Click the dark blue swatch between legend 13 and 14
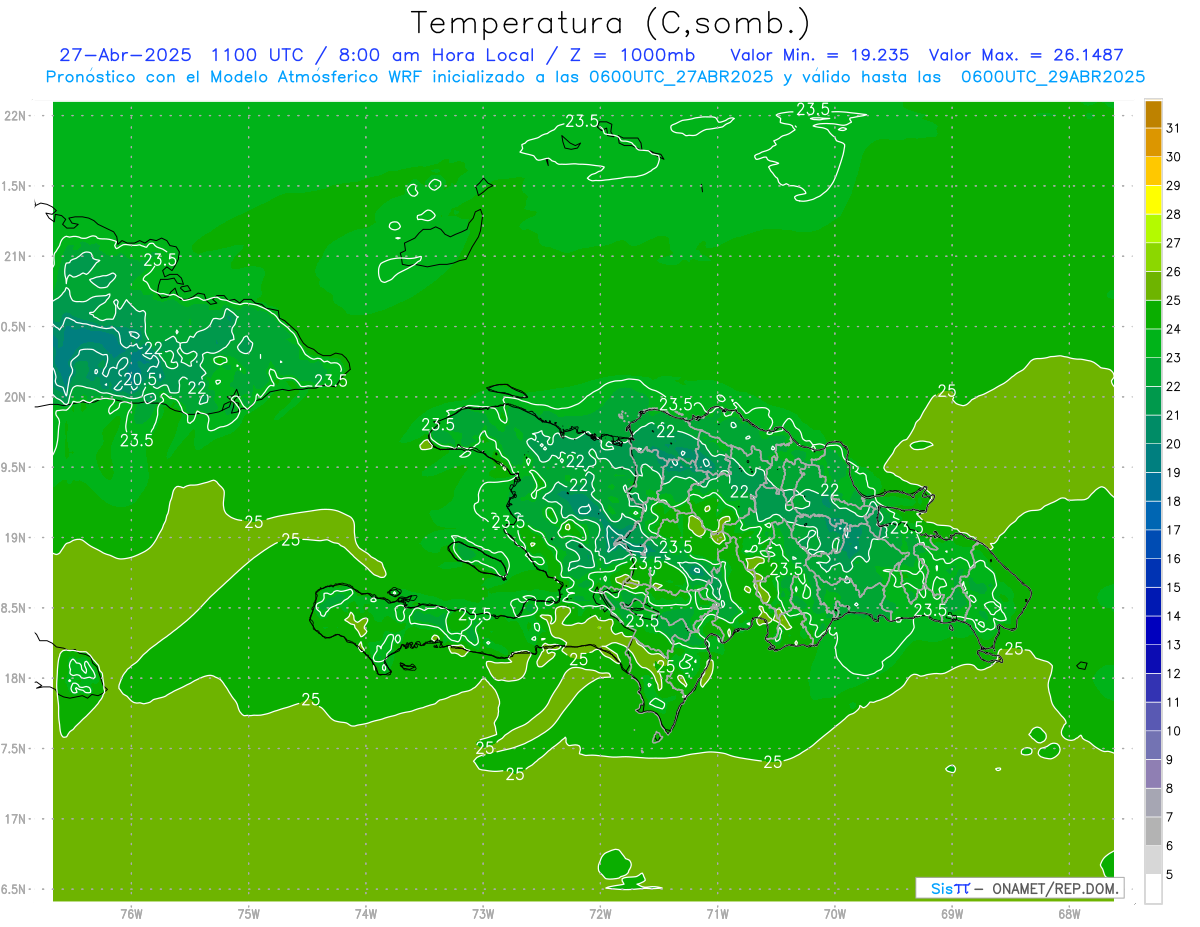 click(x=1153, y=631)
